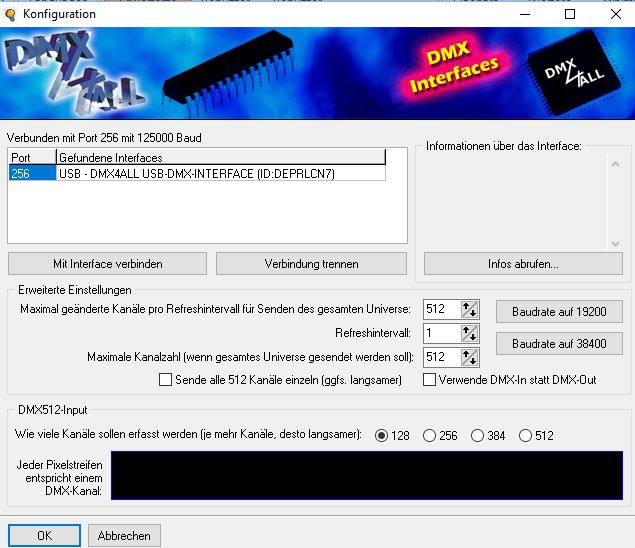Image resolution: width=635 pixels, height=548 pixels.
Task: Enable Sende alle 512 Kanäle einzeln checkbox
Action: (x=166, y=380)
